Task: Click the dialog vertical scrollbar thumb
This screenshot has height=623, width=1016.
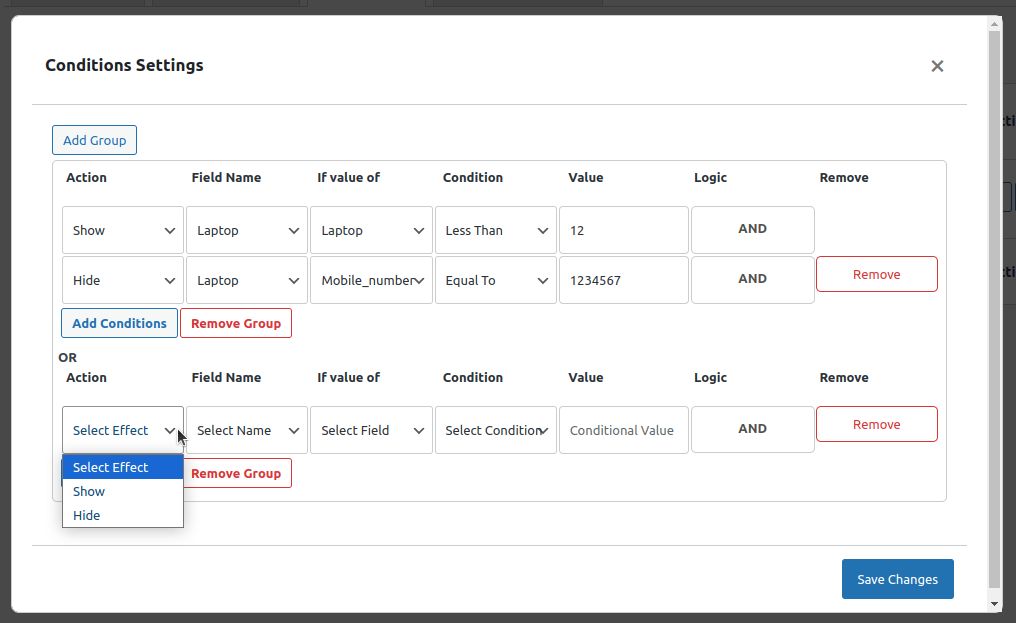Action: coord(995,309)
